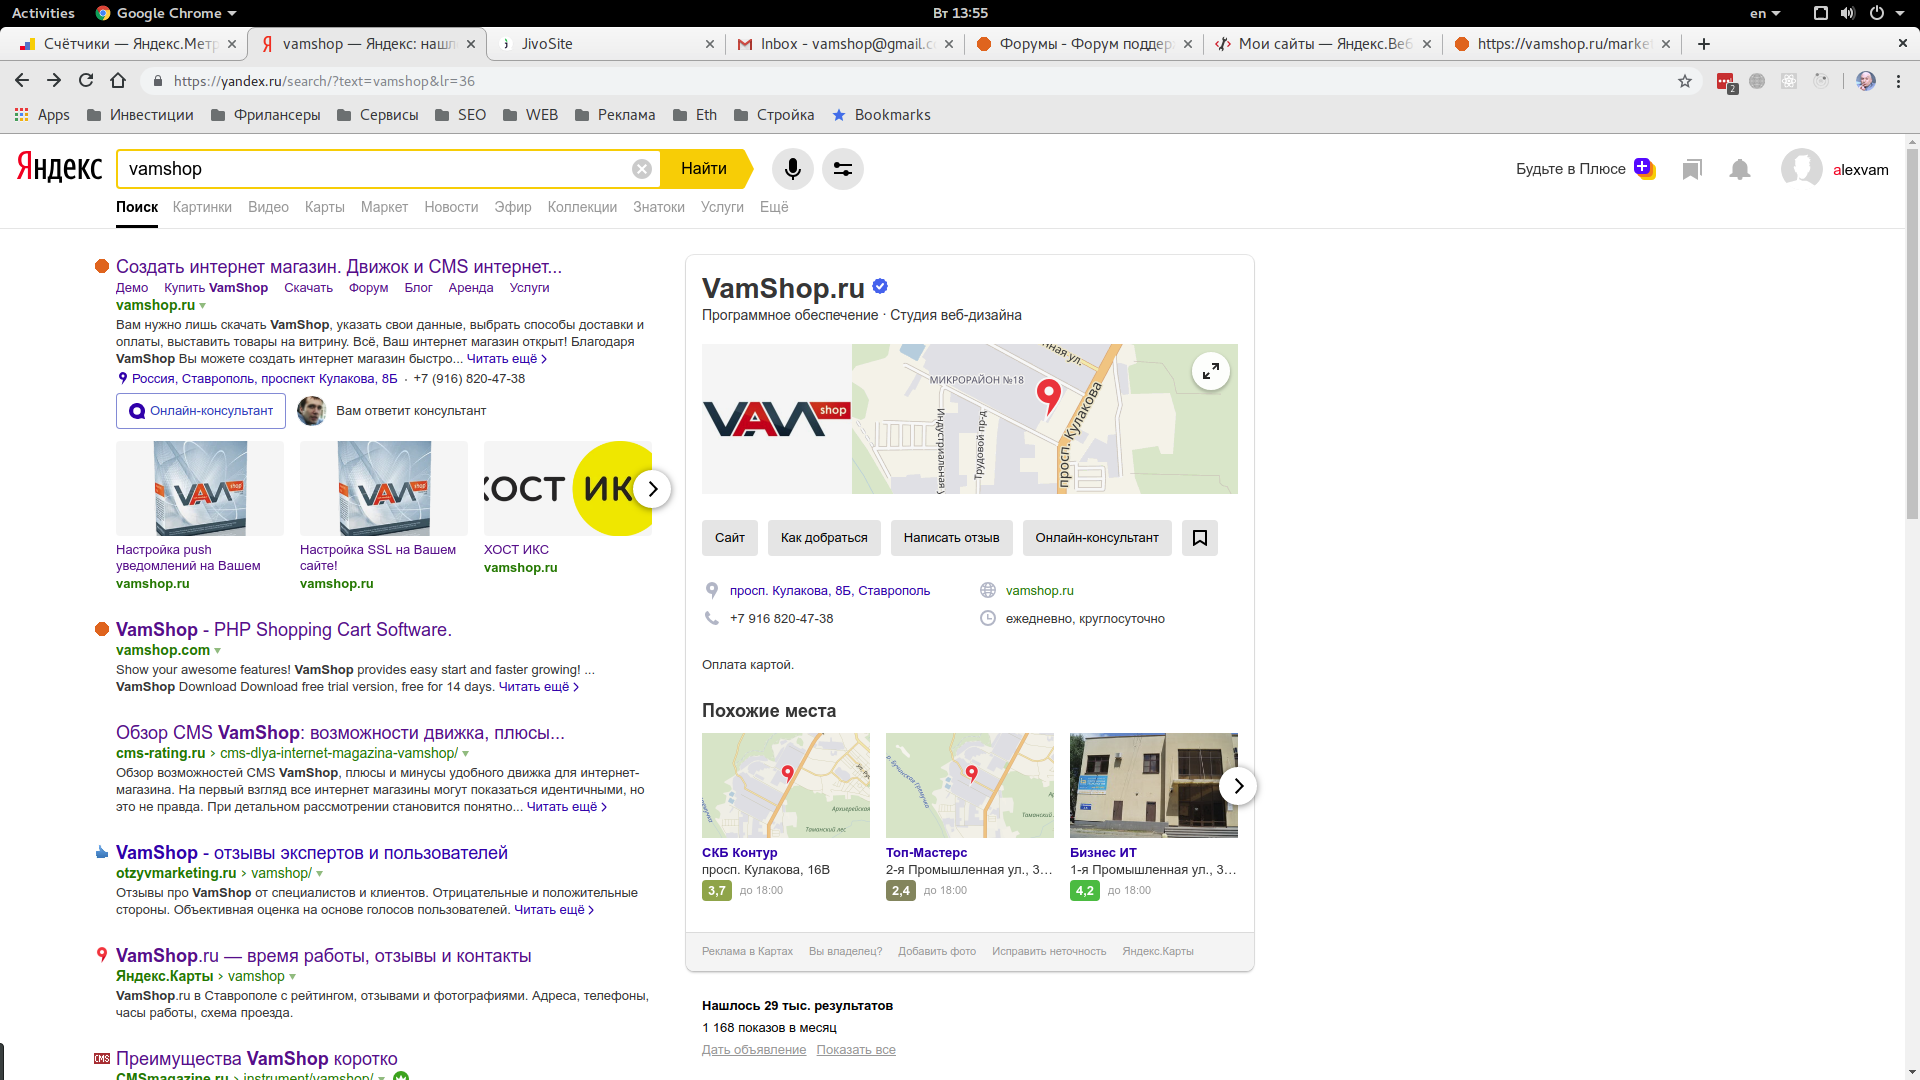Open the browser home page
Viewport: 1920px width, 1080px height.
(118, 81)
